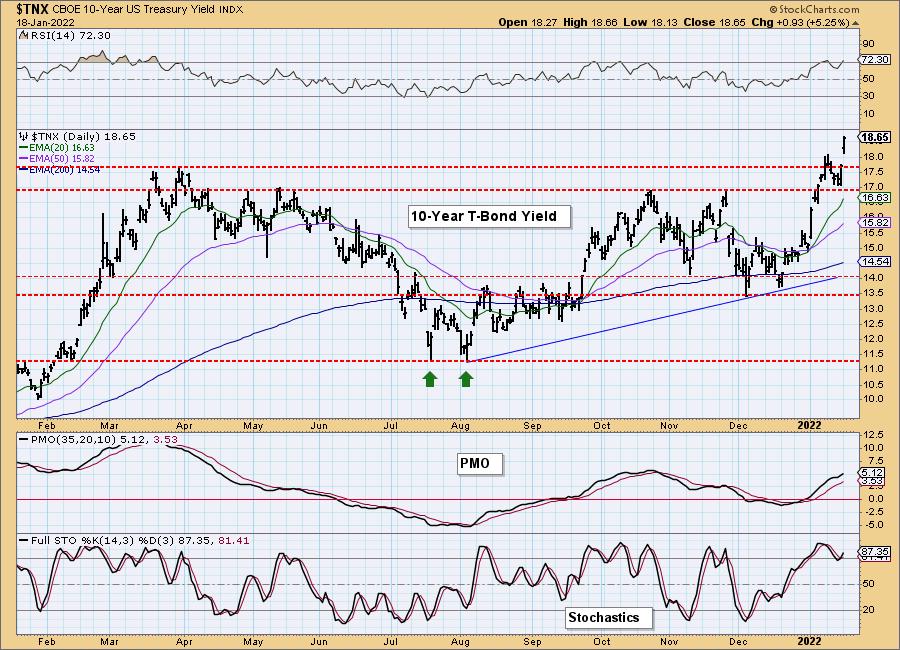Click the PMO annotation box in chart
Viewport: 900px width, 650px height.
pyautogui.click(x=480, y=463)
